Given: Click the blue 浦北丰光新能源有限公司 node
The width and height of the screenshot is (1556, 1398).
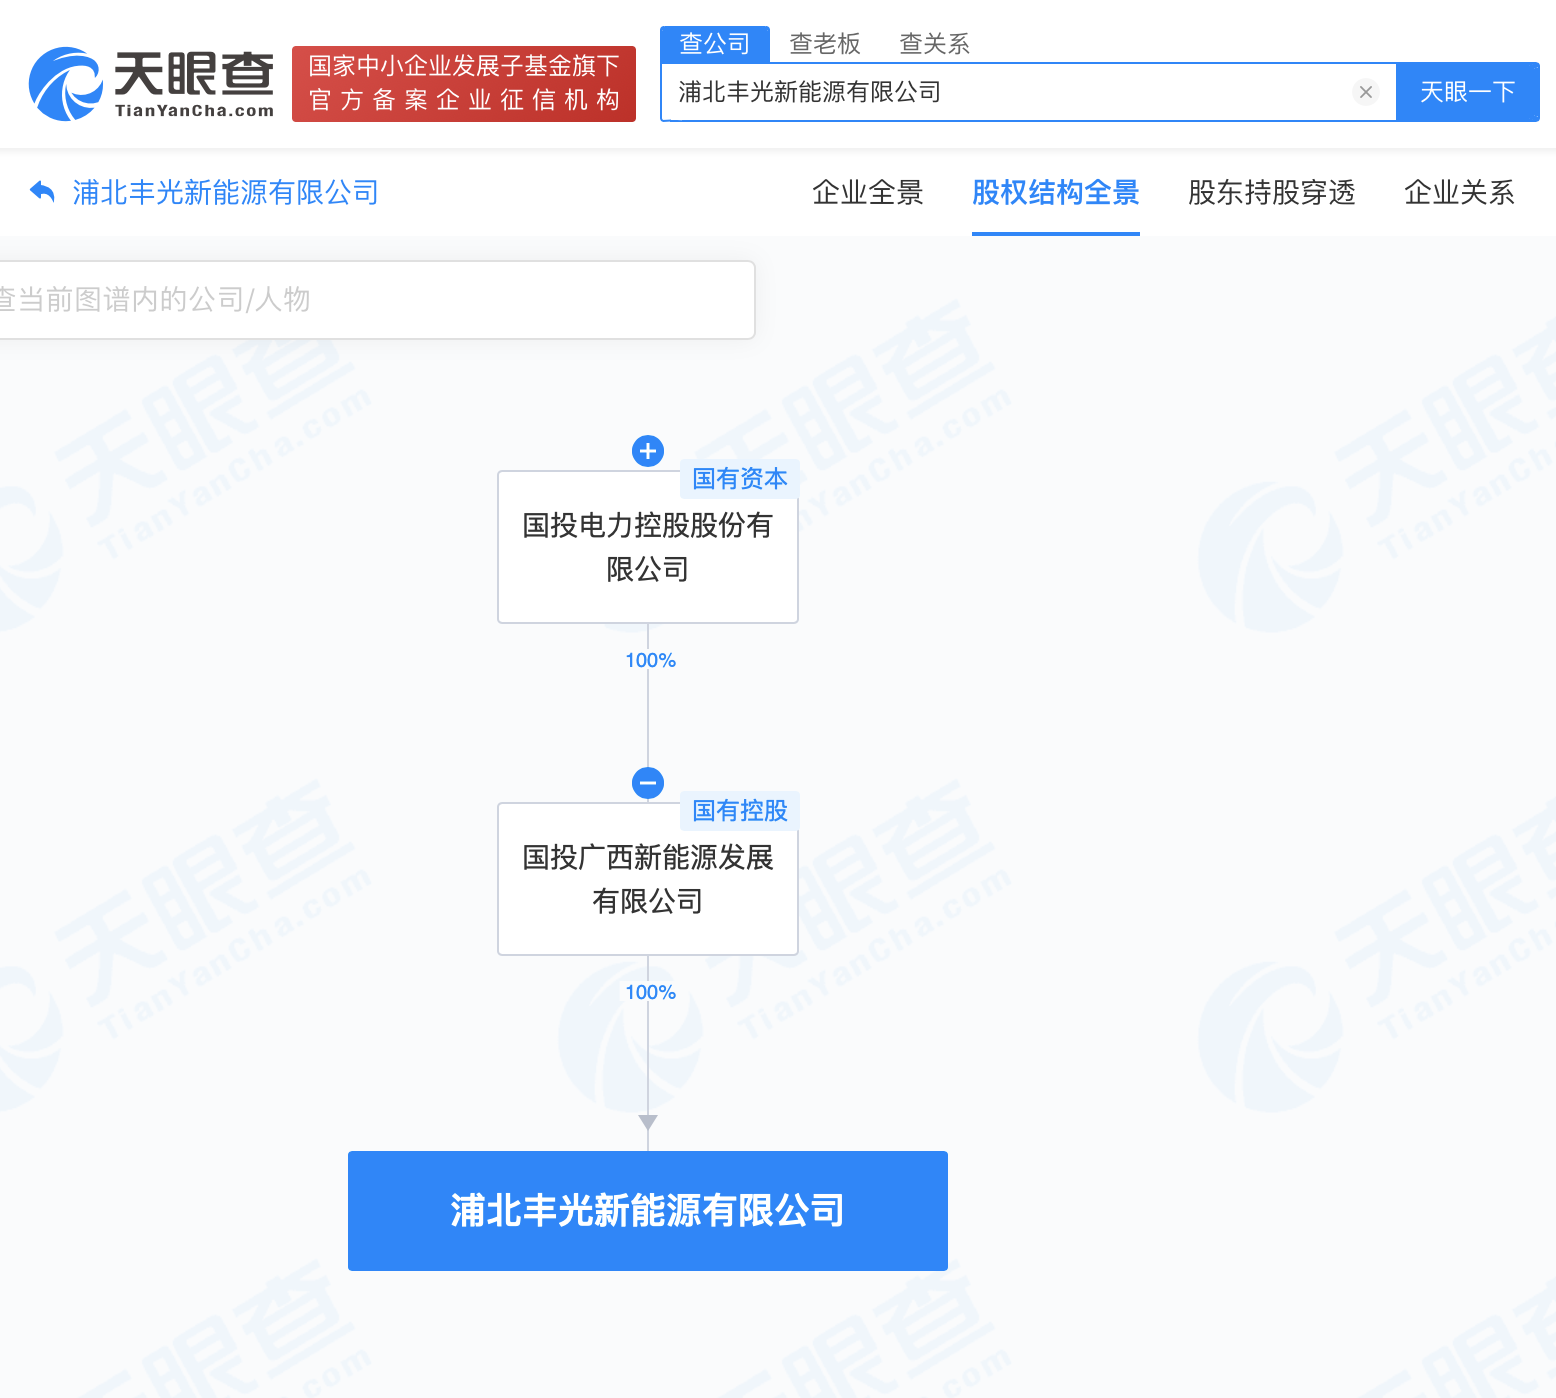Looking at the screenshot, I should coord(648,1211).
